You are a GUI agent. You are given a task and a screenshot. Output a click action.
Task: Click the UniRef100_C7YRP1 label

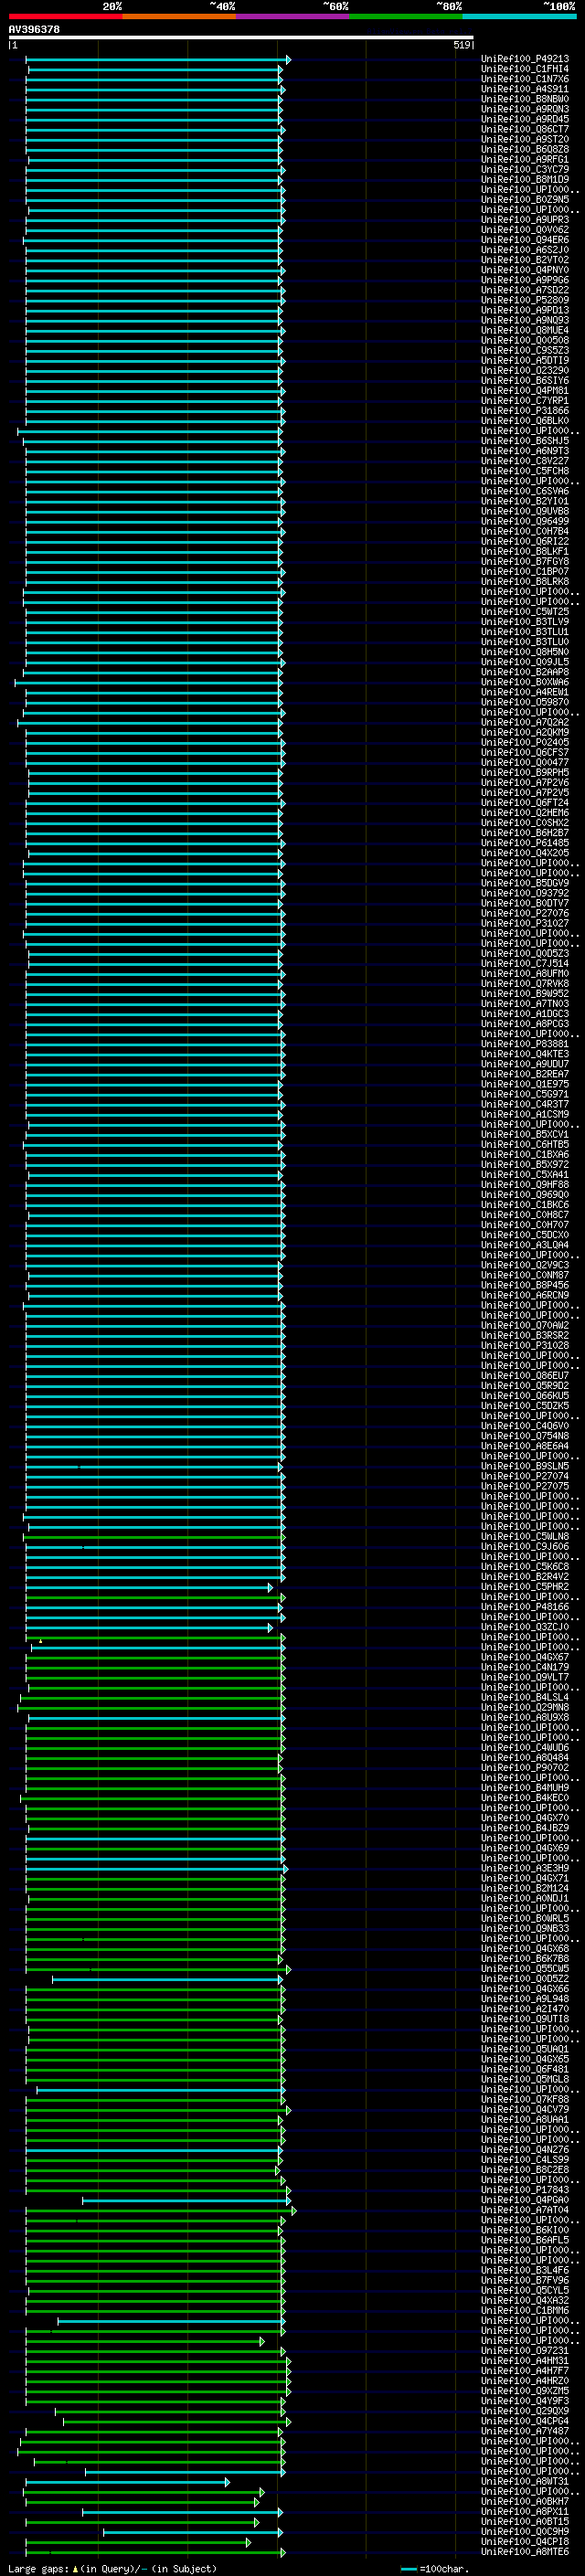[x=525, y=401]
